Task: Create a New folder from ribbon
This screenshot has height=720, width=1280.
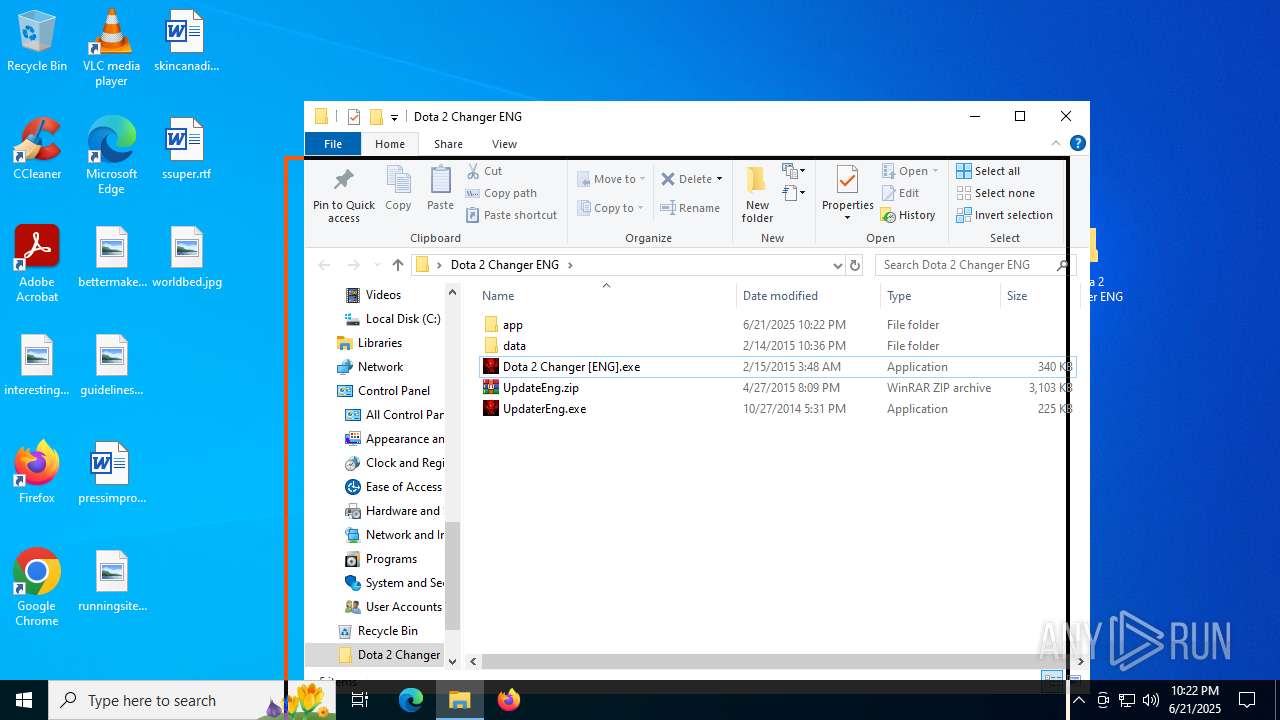Action: [757, 196]
